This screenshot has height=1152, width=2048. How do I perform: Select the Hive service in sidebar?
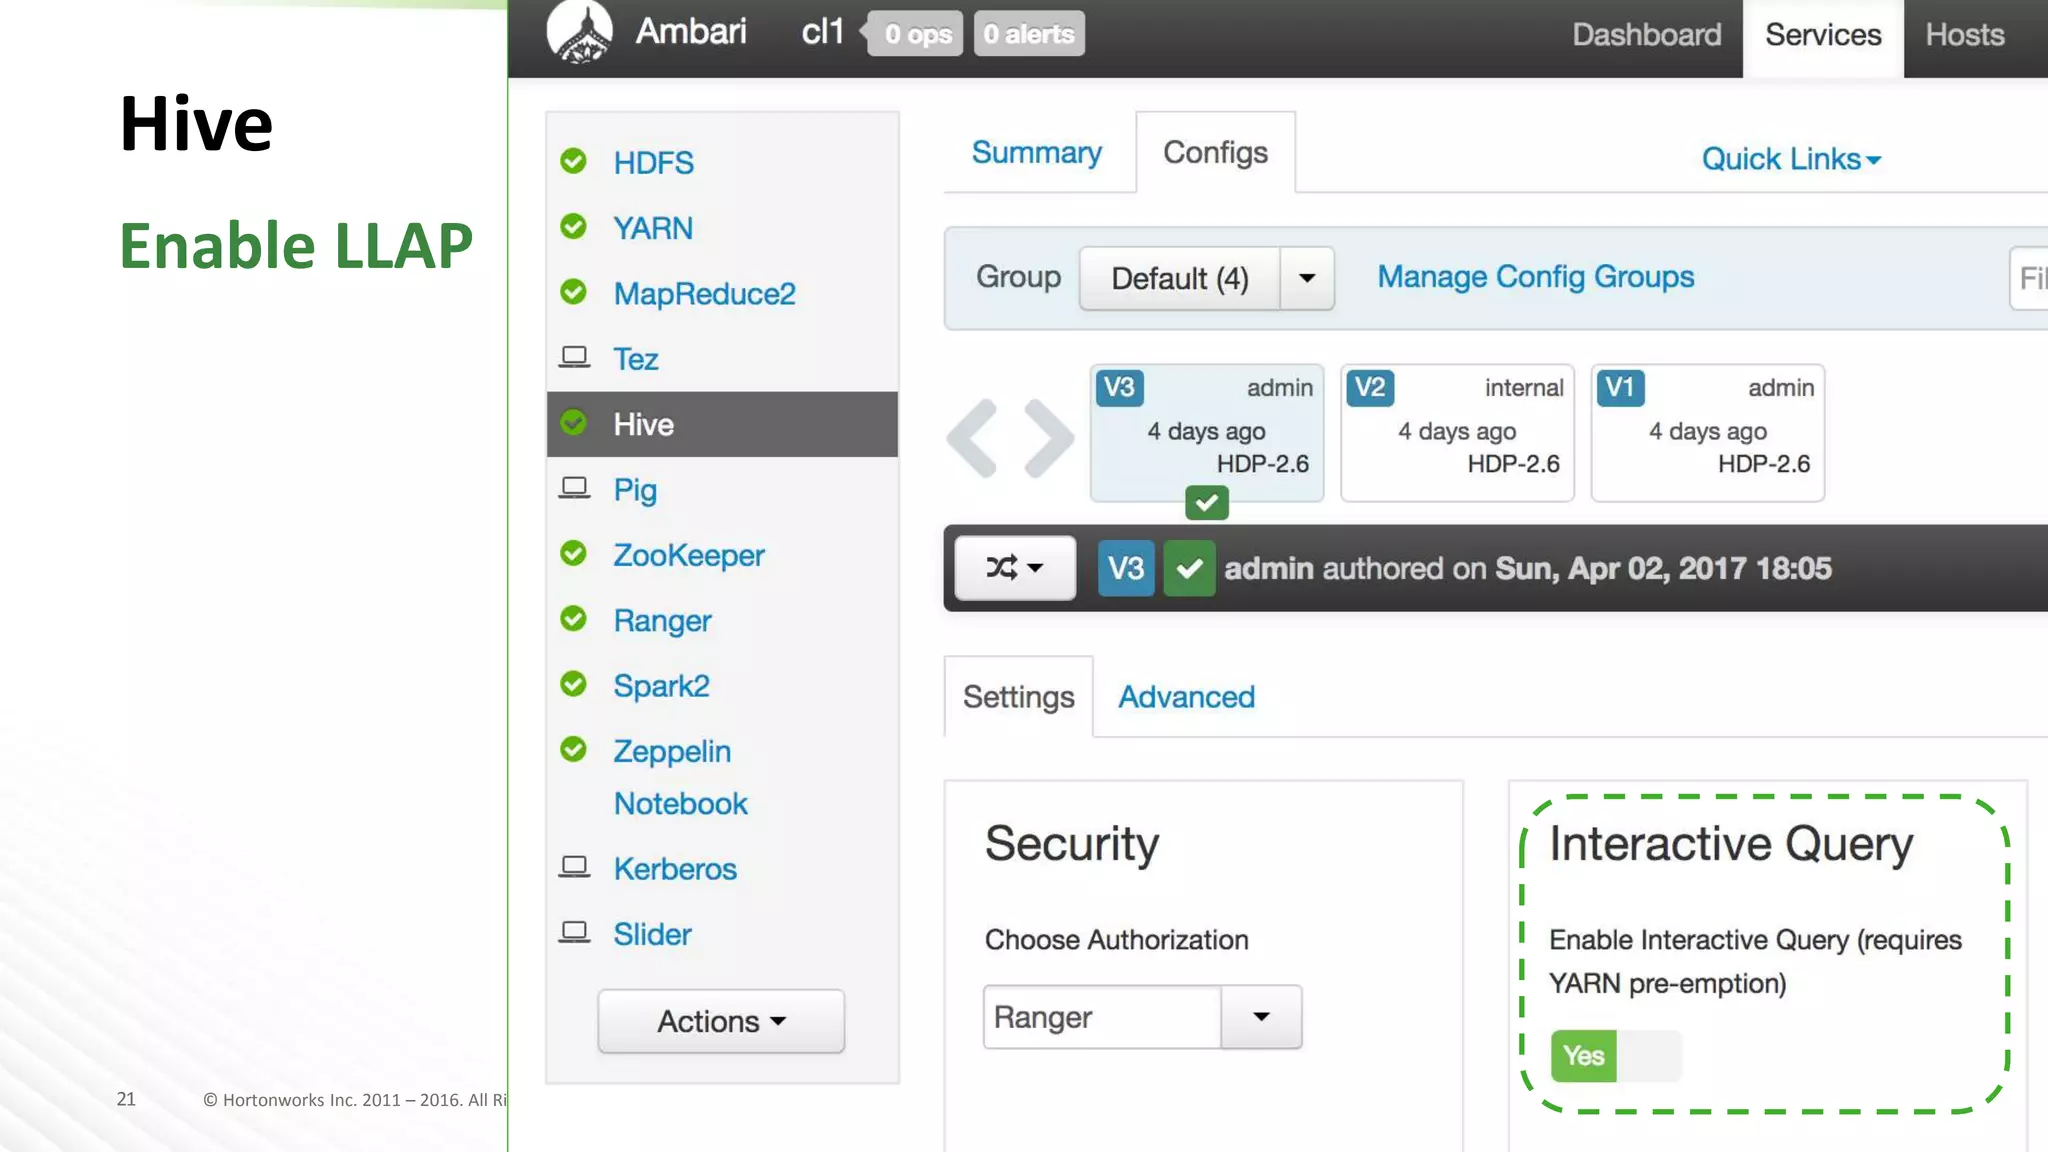(722, 424)
